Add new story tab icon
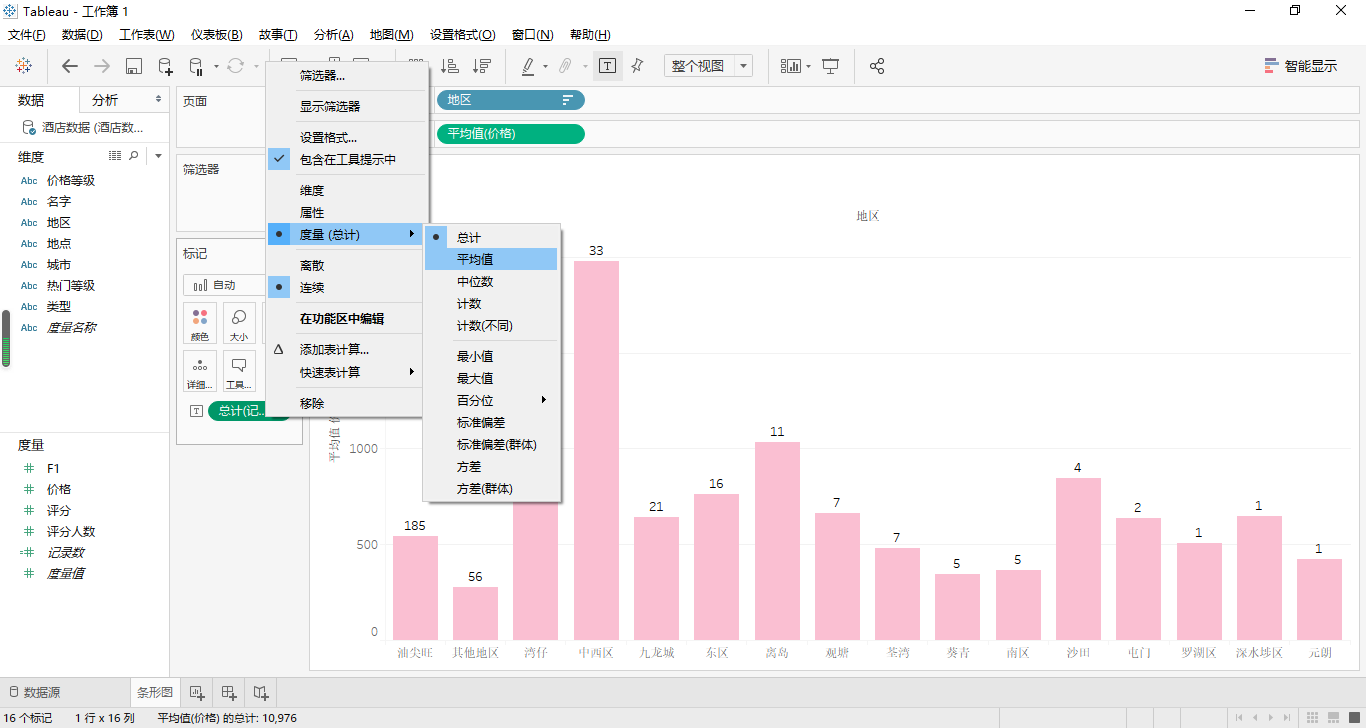 tap(261, 692)
